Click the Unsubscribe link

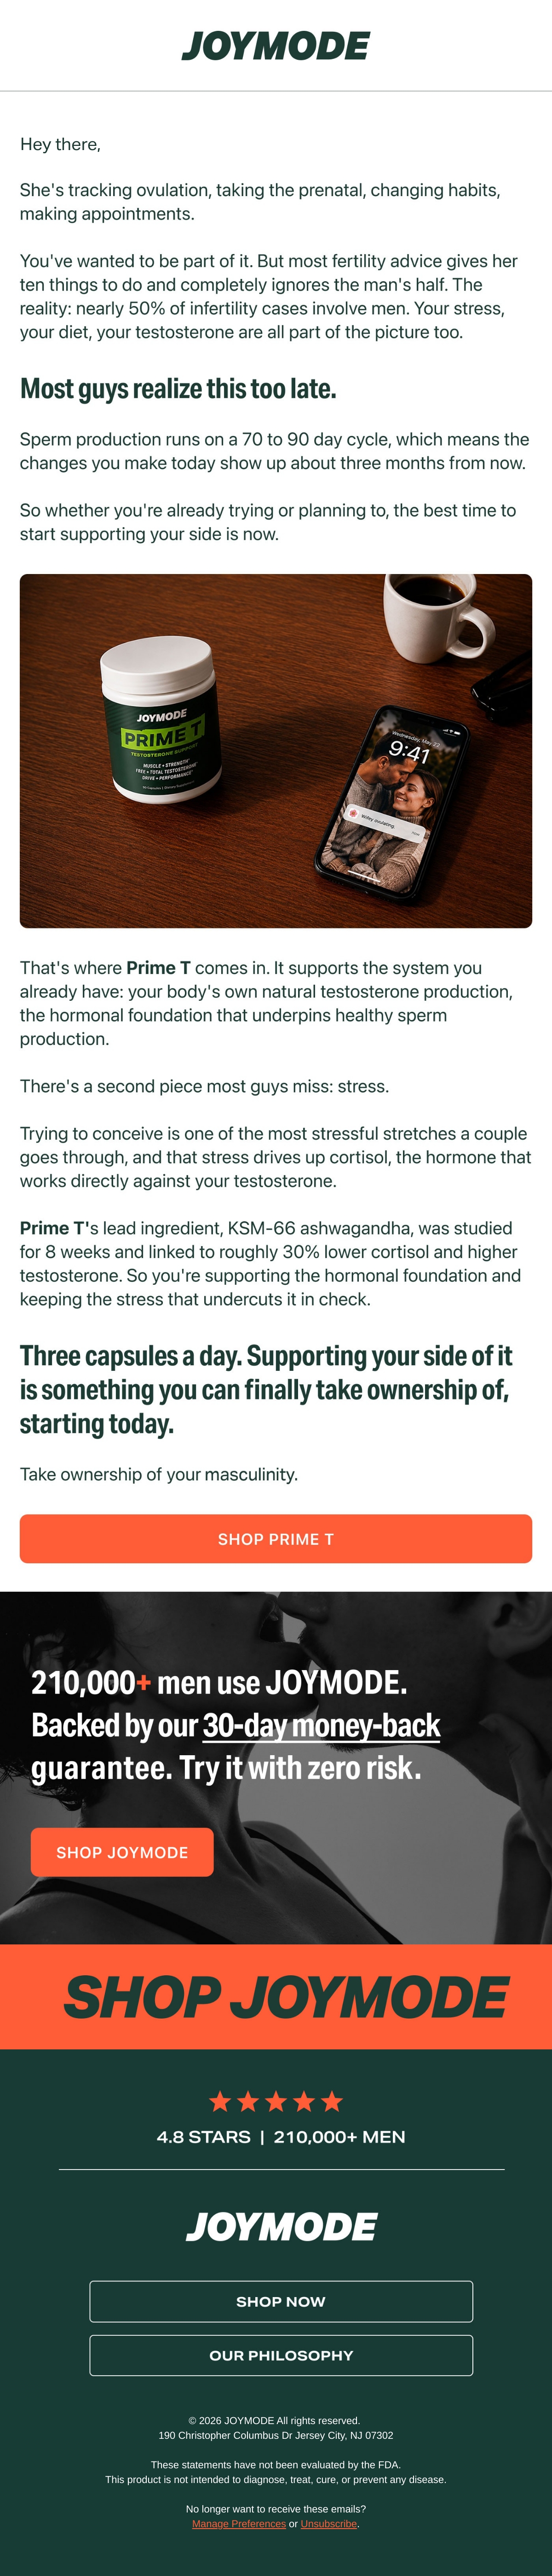click(x=329, y=2523)
